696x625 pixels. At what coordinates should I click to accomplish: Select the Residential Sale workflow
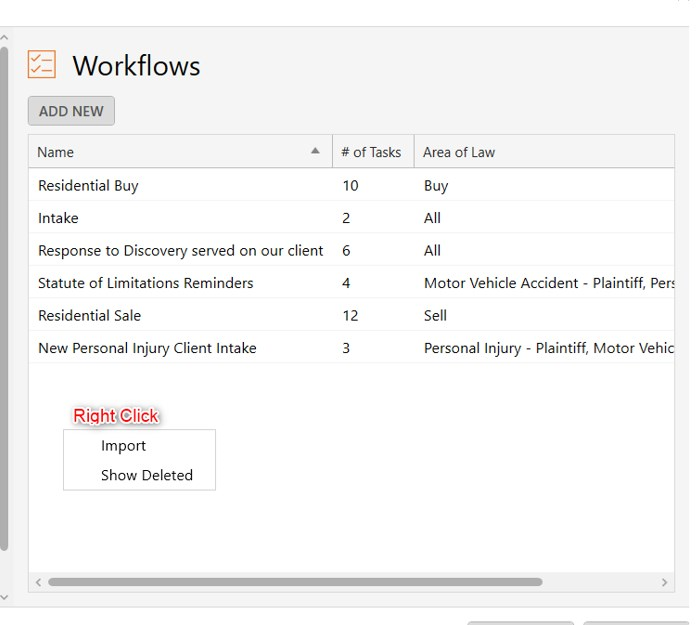(x=352, y=315)
